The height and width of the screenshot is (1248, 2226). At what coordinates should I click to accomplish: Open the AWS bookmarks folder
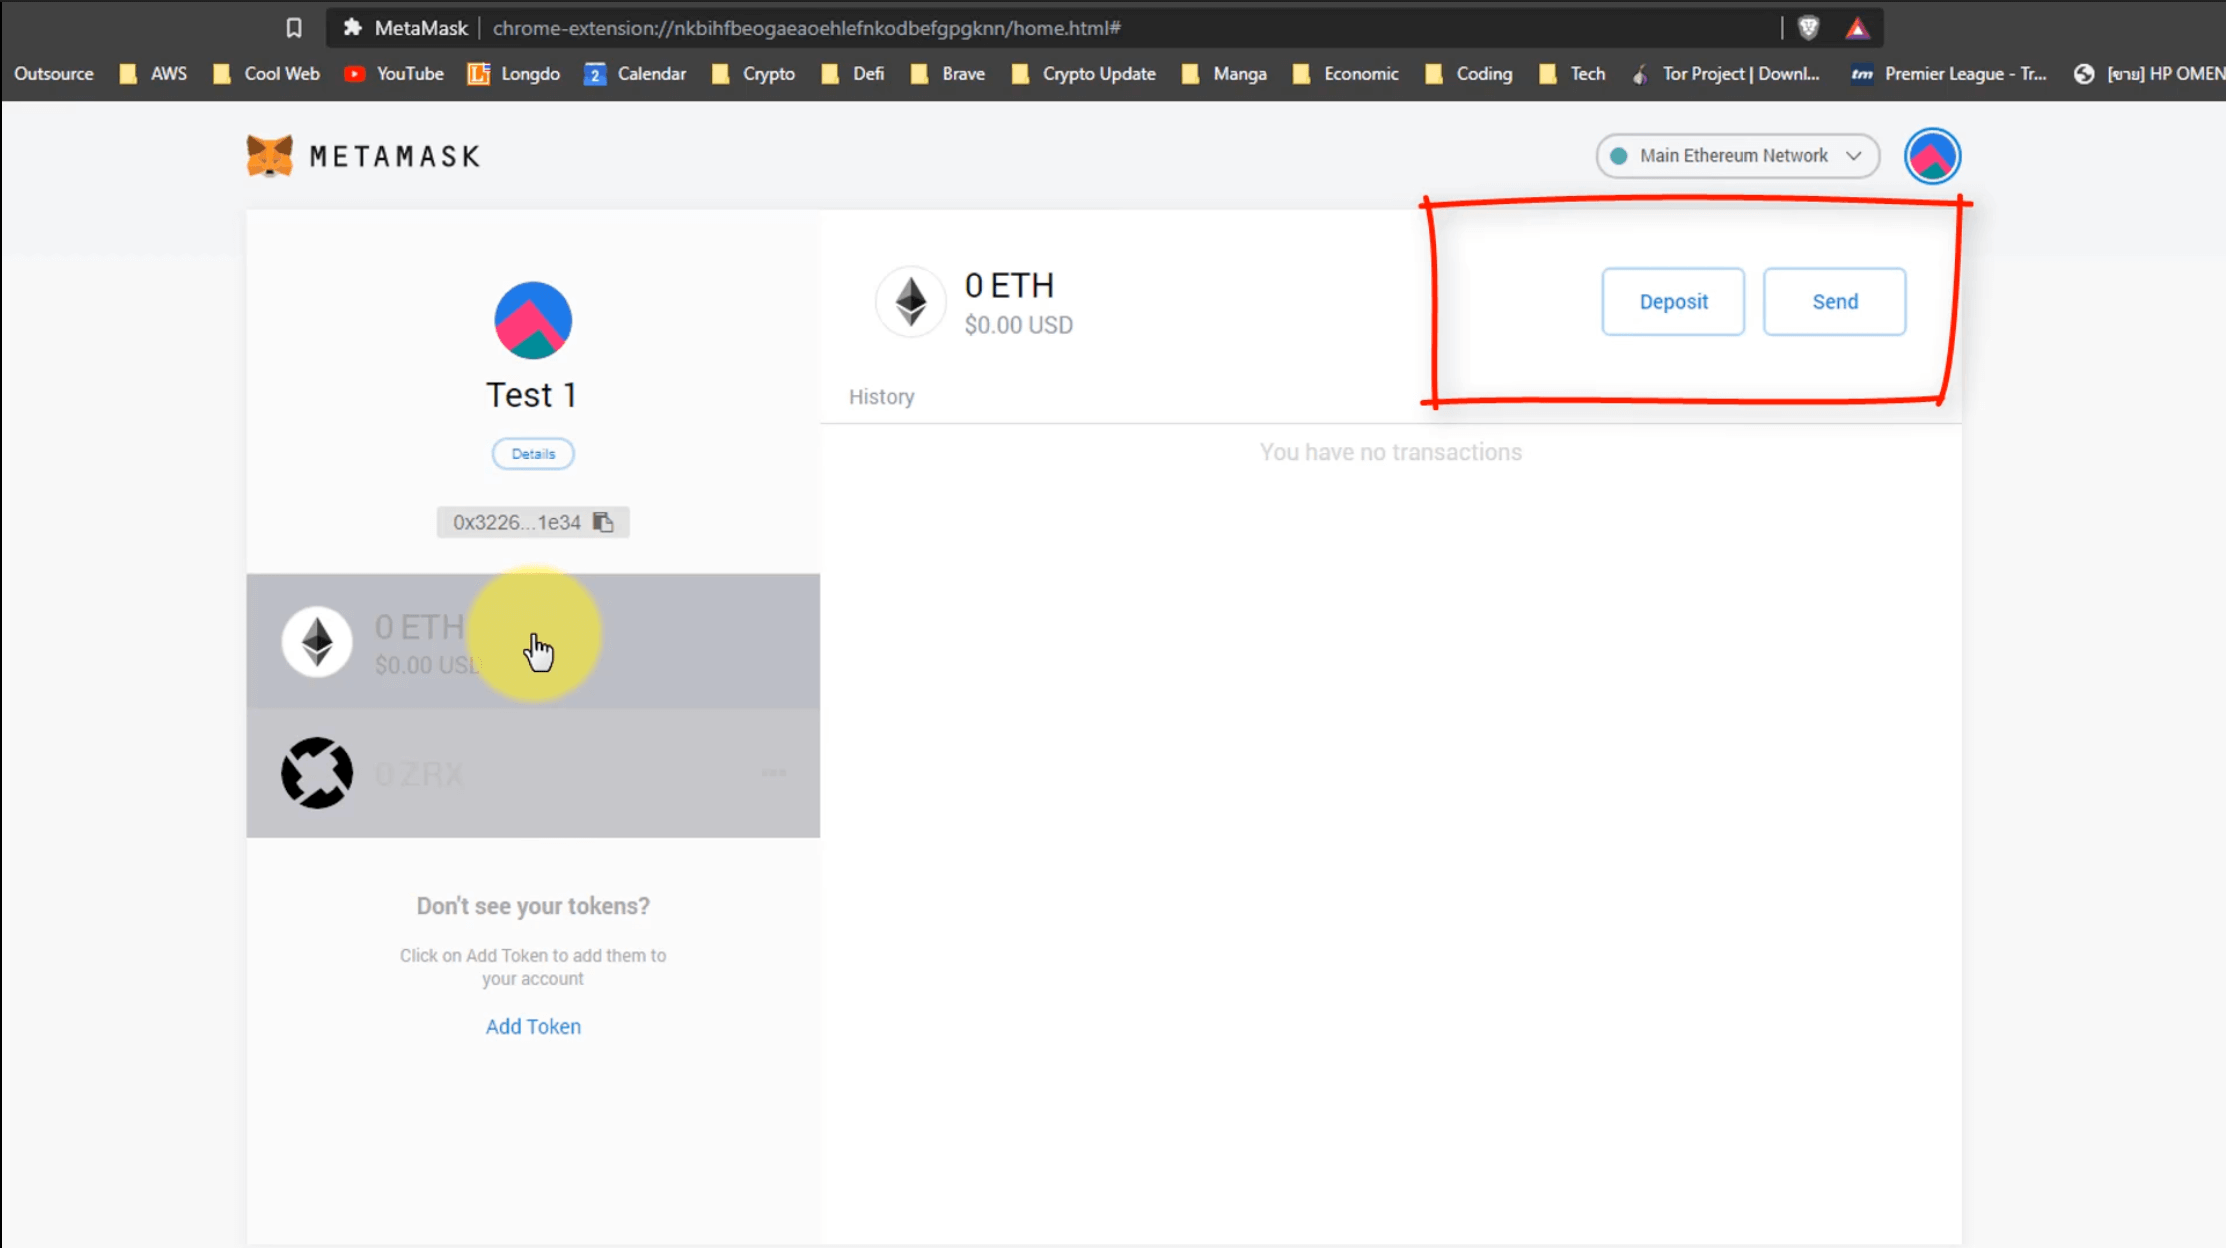pyautogui.click(x=153, y=74)
